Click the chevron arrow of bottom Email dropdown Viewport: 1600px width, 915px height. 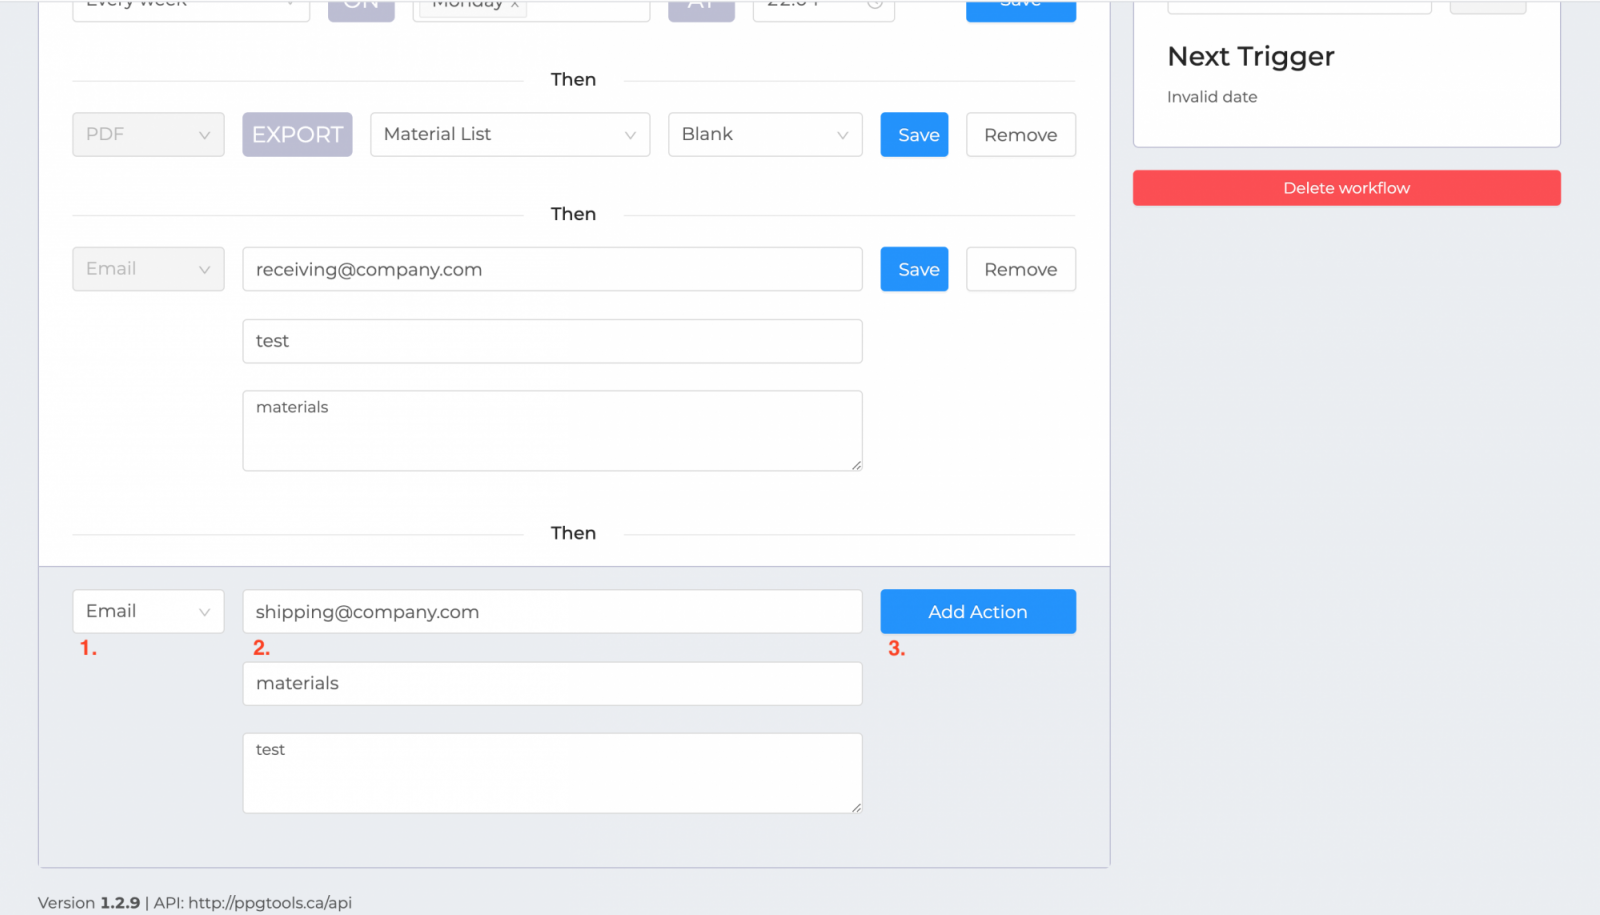(204, 612)
